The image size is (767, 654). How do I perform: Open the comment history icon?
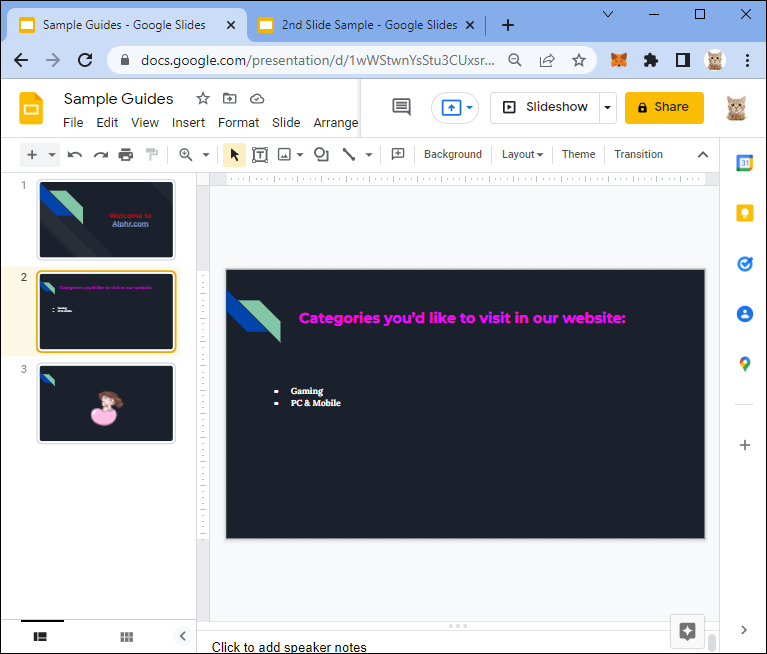coord(402,107)
